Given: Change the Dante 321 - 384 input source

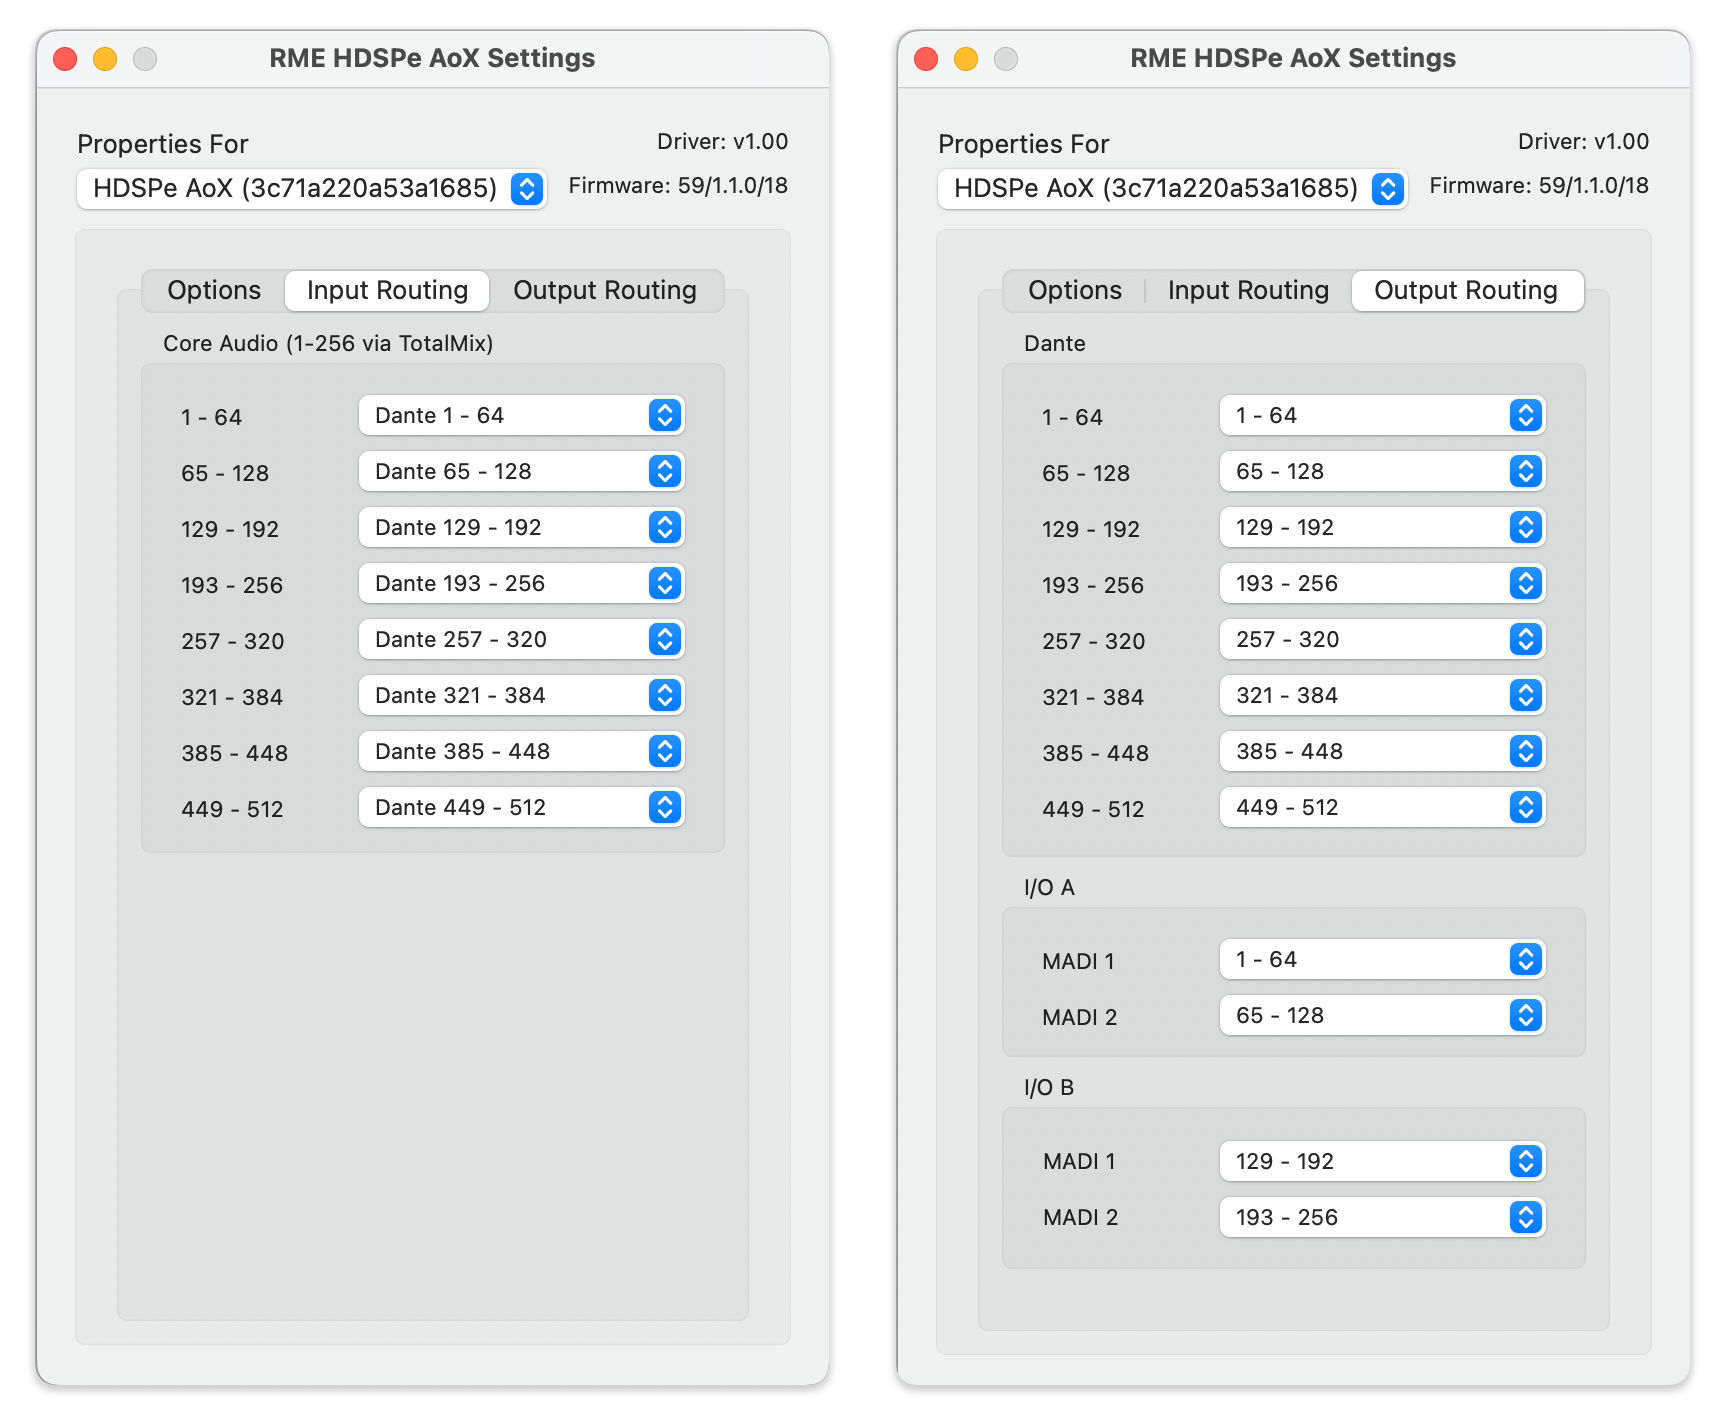Looking at the screenshot, I should click(521, 696).
